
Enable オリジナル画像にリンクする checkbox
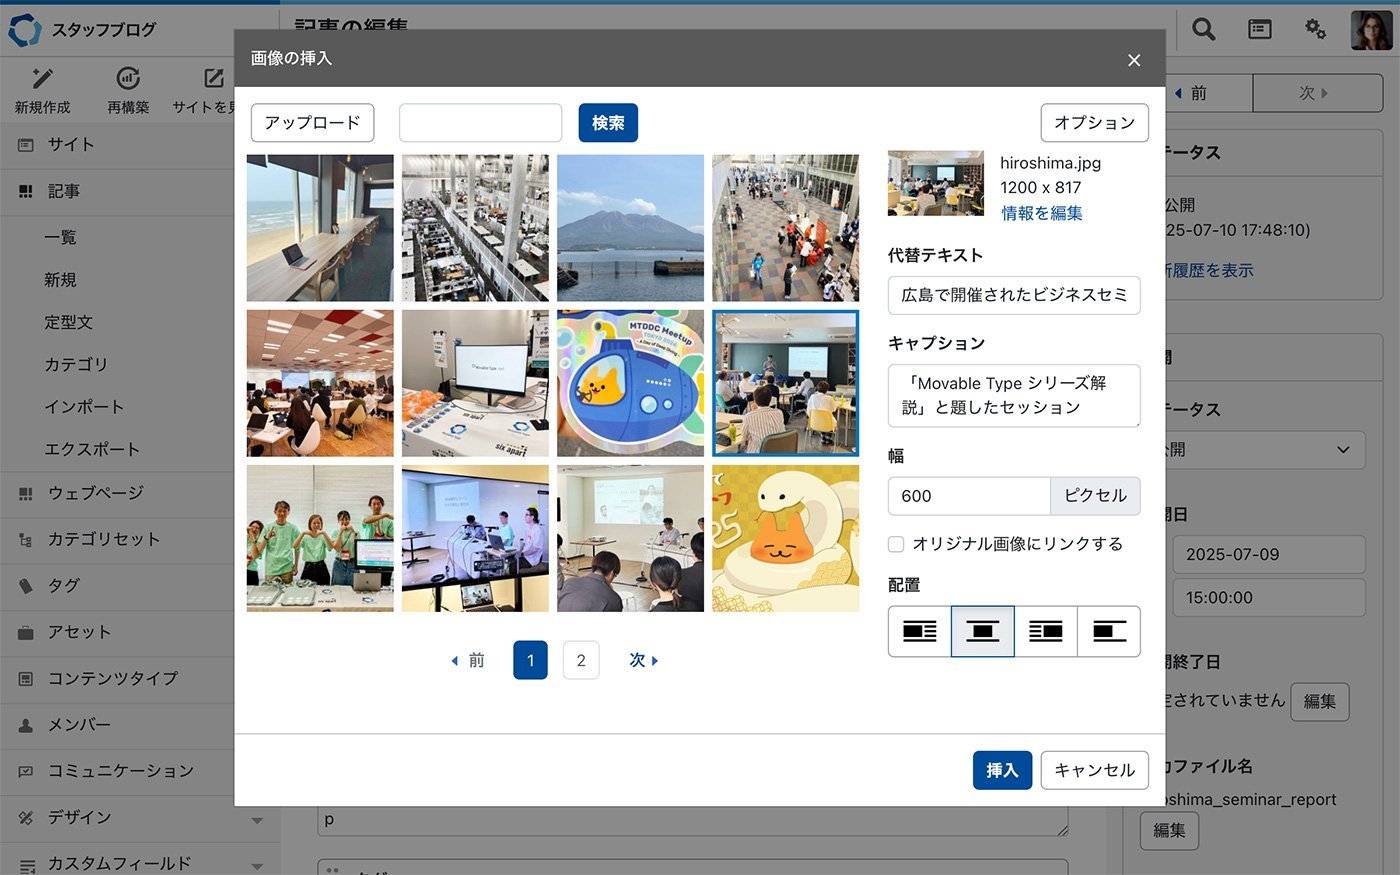click(x=895, y=544)
